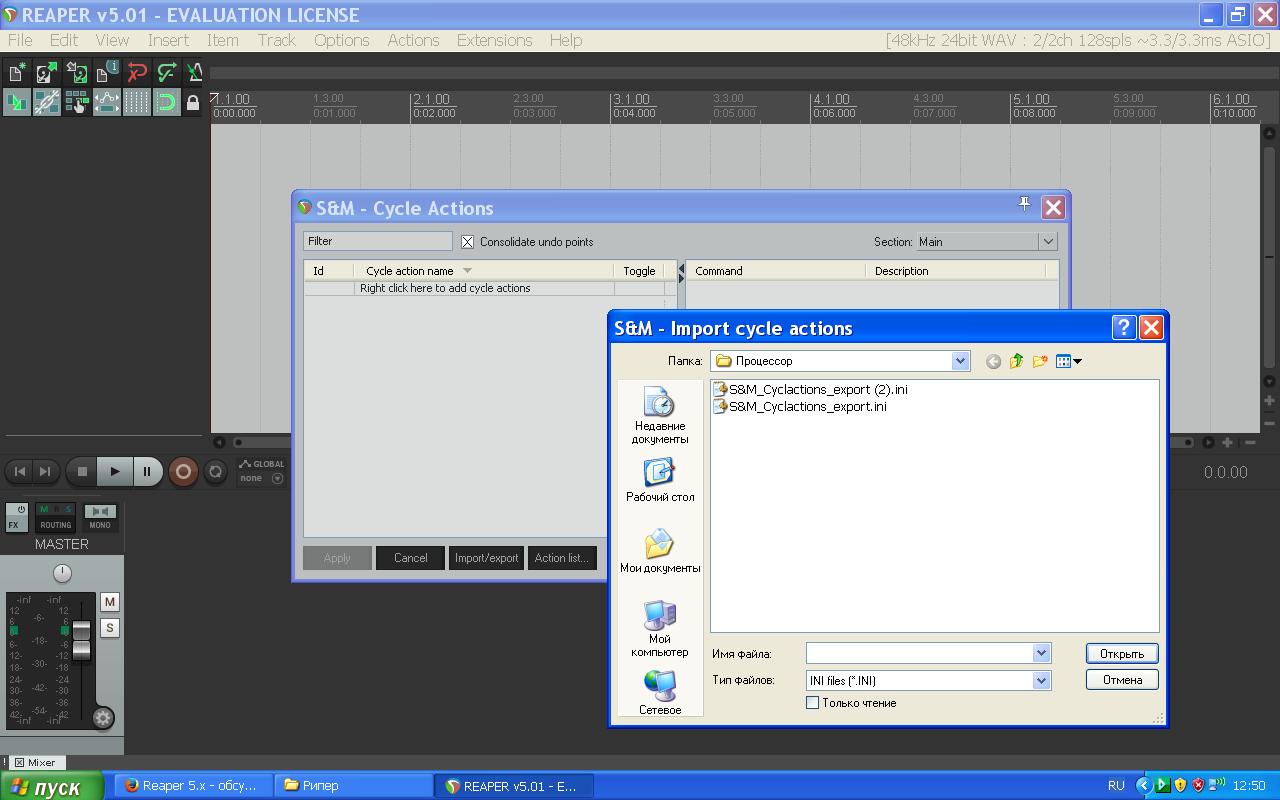The width and height of the screenshot is (1280, 800).
Task: Click the red Undo toolbar icon
Action: click(x=137, y=72)
